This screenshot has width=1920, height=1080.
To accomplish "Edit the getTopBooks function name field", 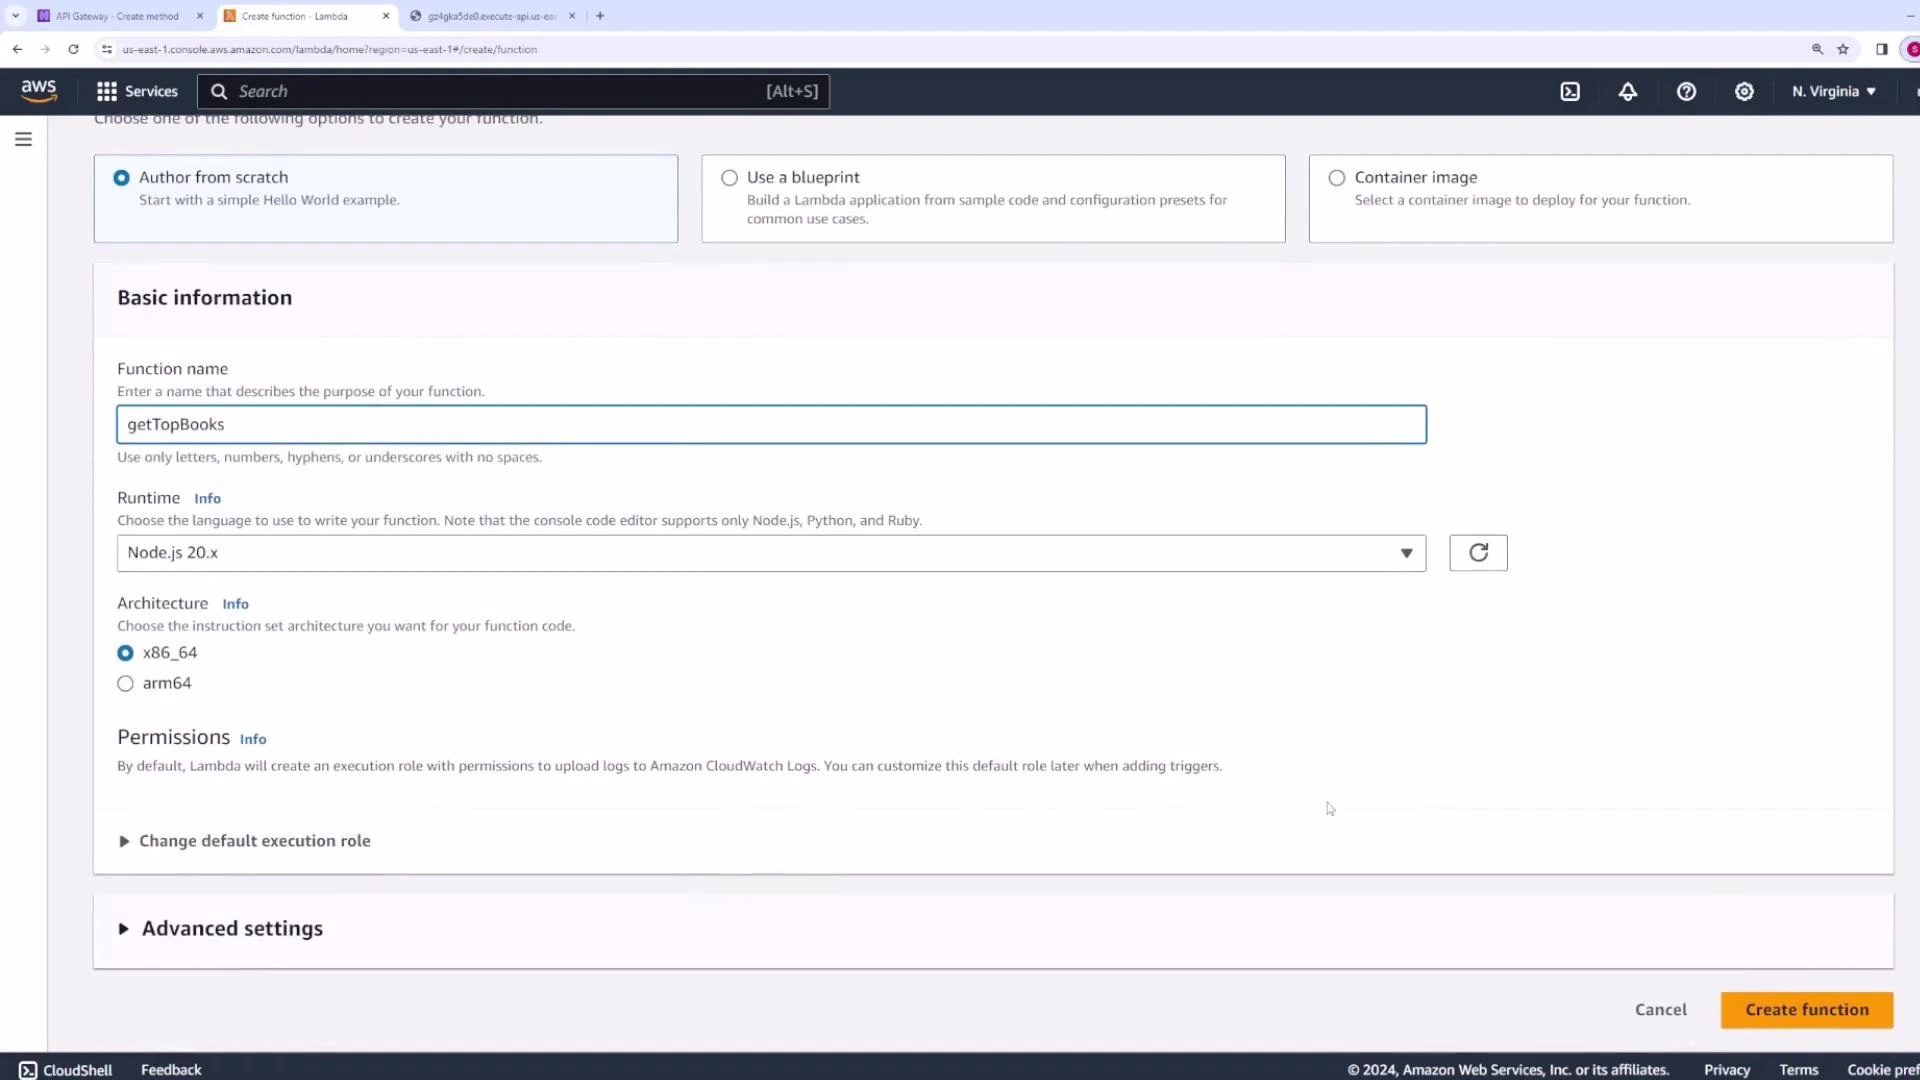I will pos(770,424).
